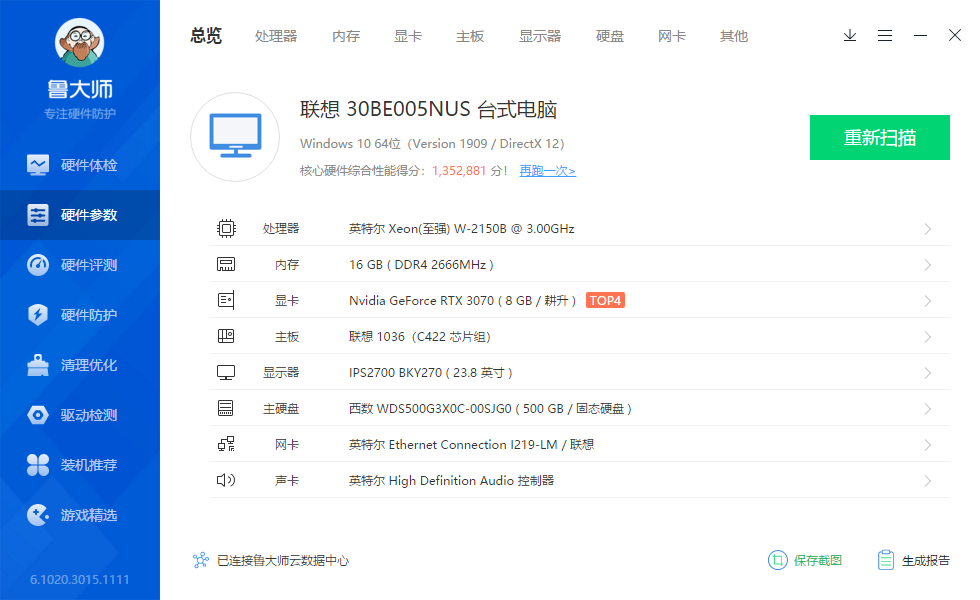980x600 pixels.
Task: Click 西数 WDS500G3X0C-00SJG0 disk text
Action: 490,409
